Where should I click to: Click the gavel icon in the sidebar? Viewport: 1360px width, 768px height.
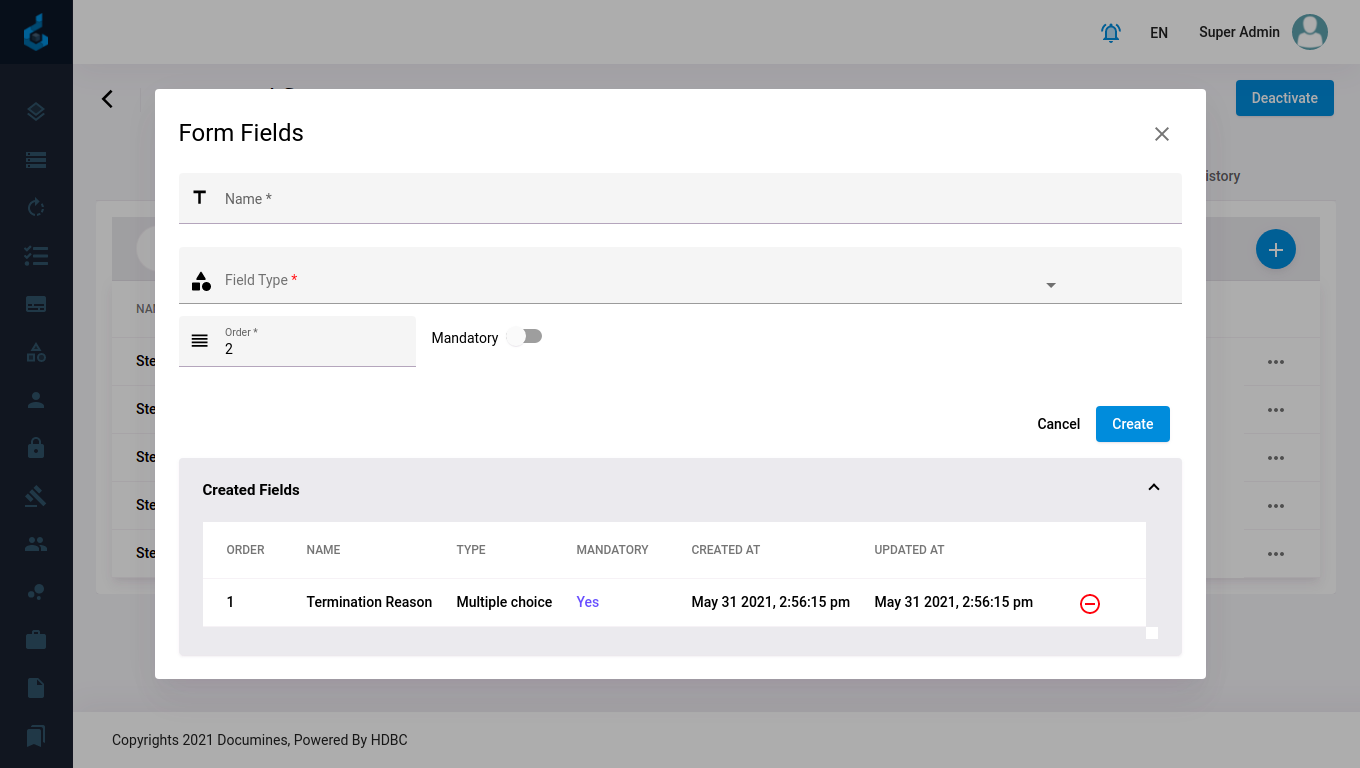pos(36,496)
